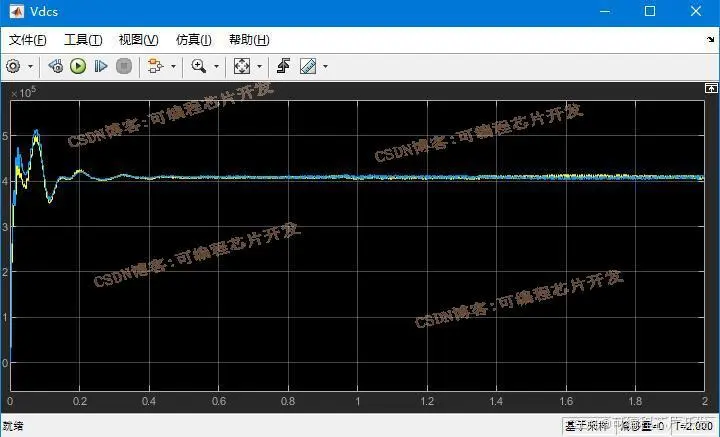Click the scale axes limits icon

coord(242,66)
